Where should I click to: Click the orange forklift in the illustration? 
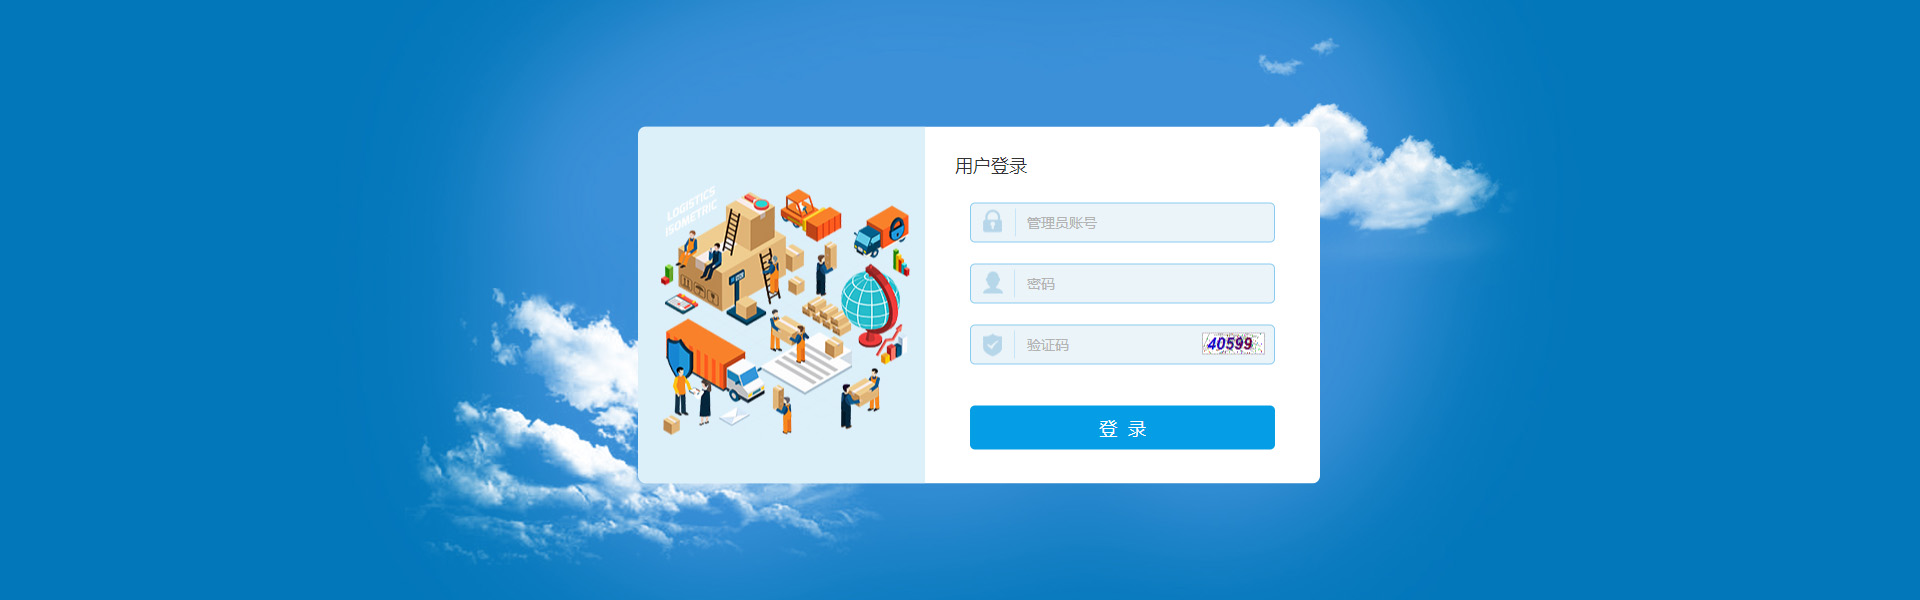point(810,214)
